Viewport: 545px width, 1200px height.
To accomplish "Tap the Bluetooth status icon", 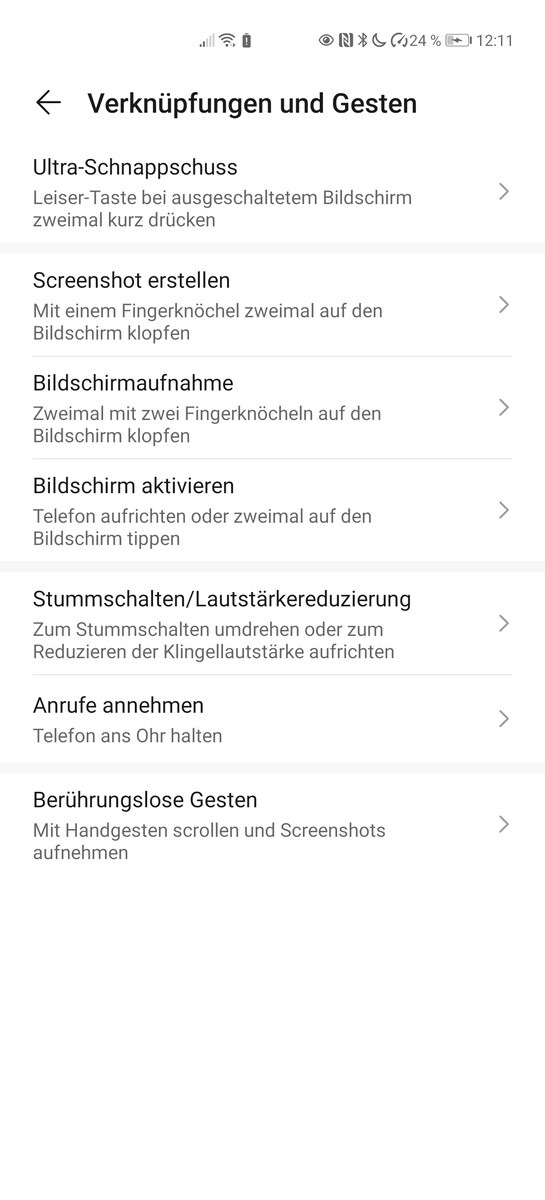I will [363, 40].
